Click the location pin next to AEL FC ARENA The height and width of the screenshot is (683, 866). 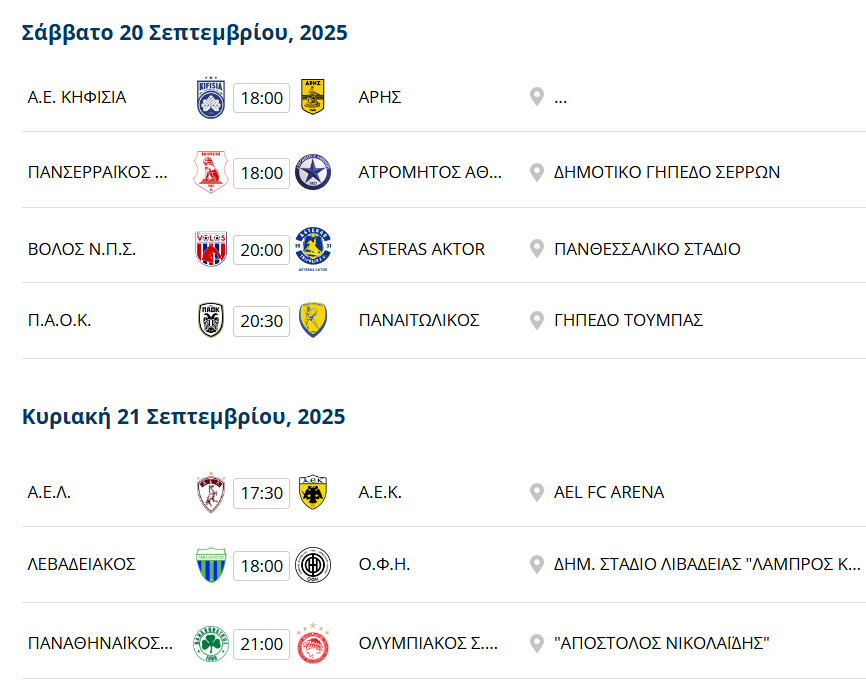click(536, 492)
